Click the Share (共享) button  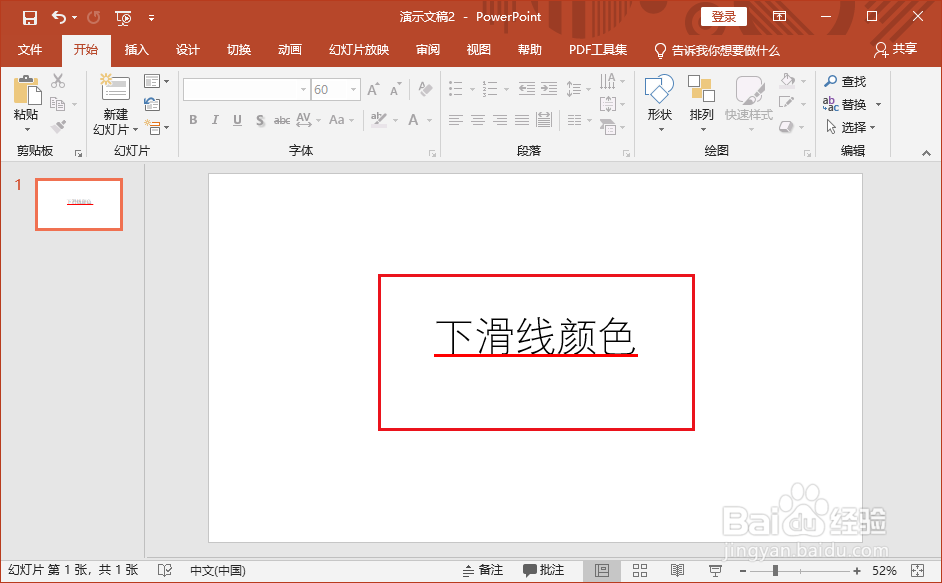[x=896, y=49]
